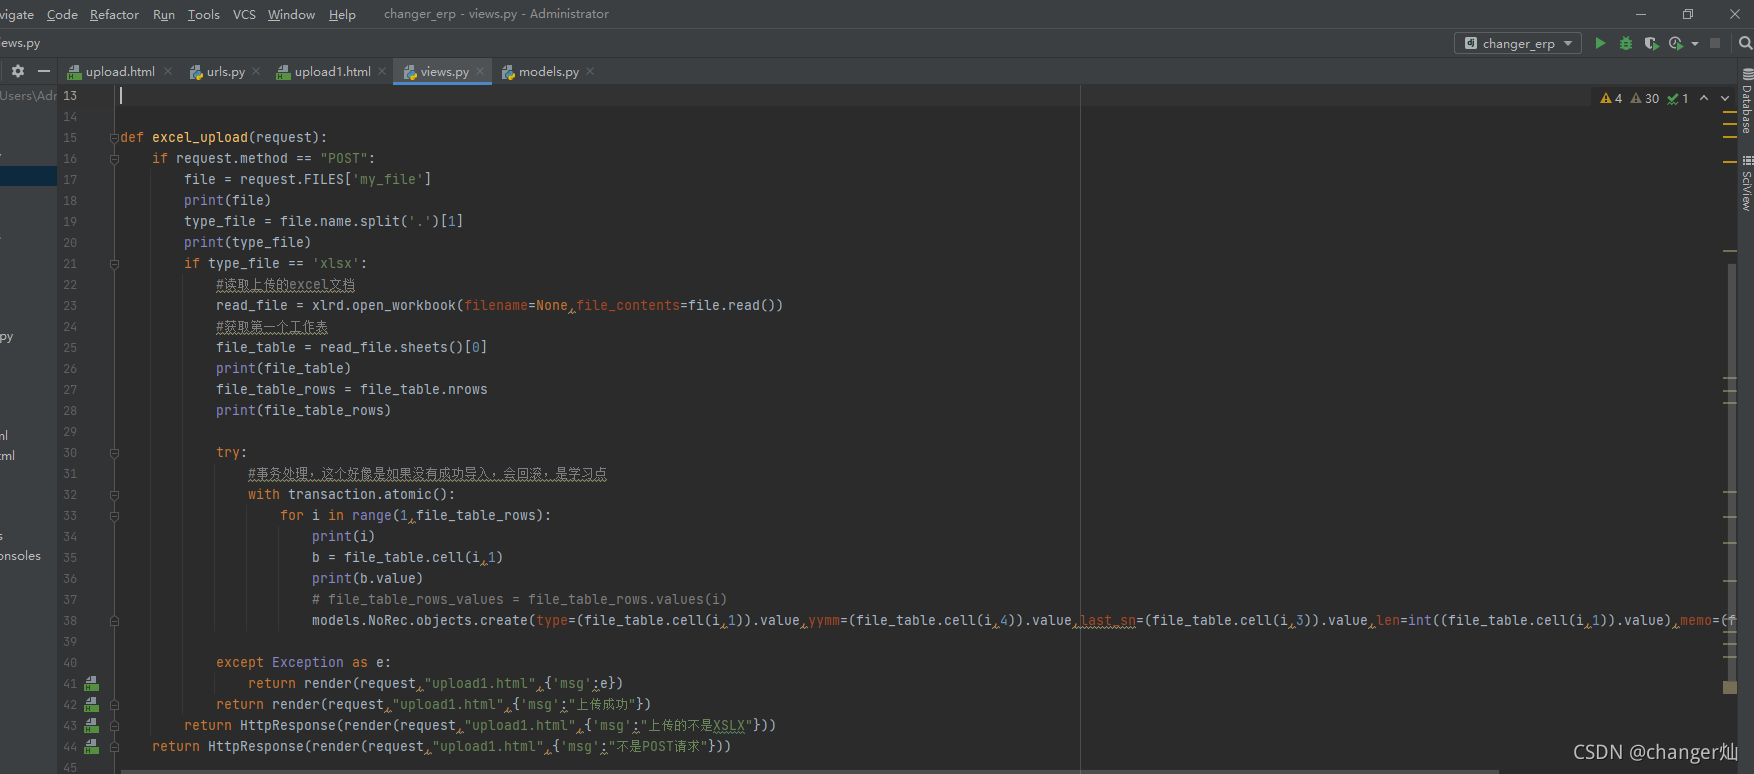Image resolution: width=1754 pixels, height=774 pixels.
Task: Close the upload.html tab
Action: (168, 71)
